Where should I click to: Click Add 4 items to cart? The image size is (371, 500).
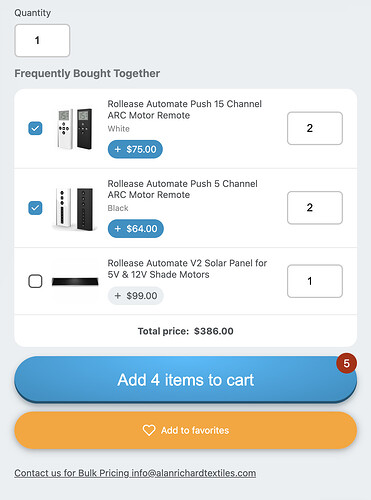point(186,380)
